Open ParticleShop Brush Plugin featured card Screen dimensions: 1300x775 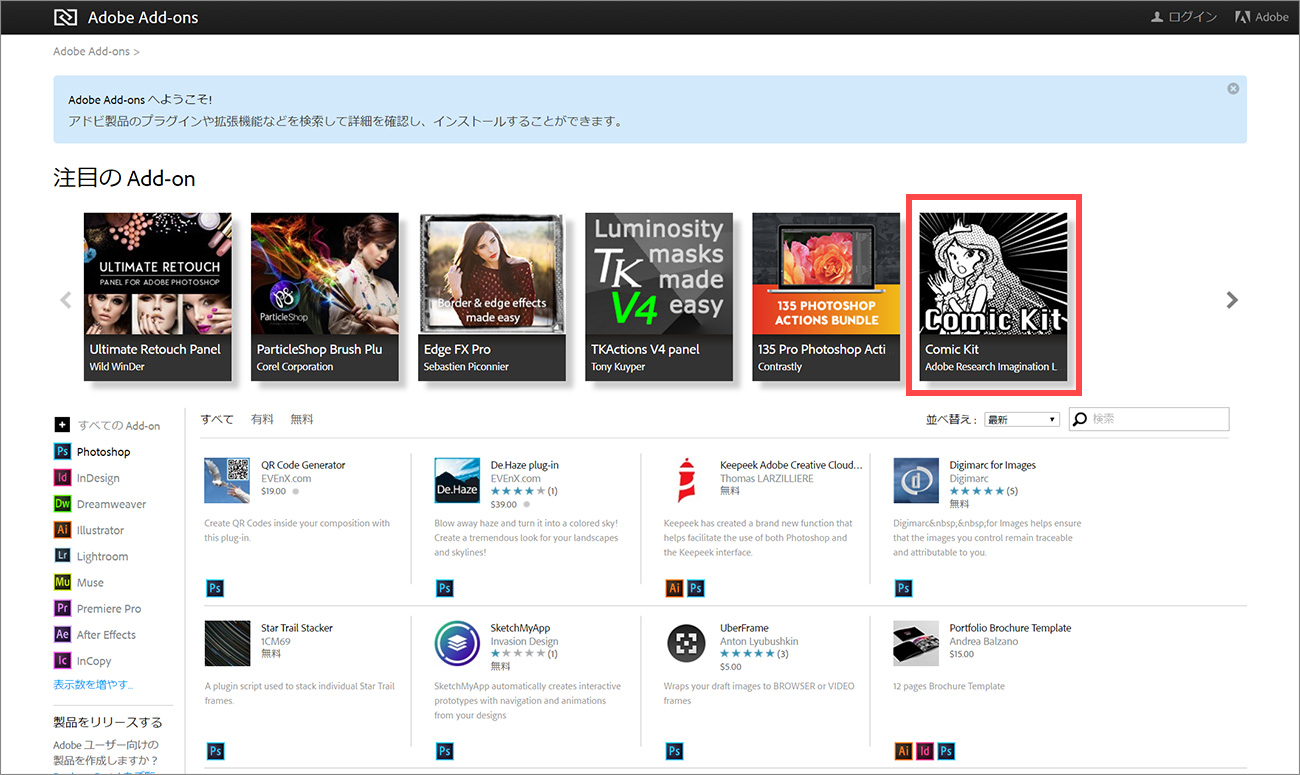click(325, 296)
